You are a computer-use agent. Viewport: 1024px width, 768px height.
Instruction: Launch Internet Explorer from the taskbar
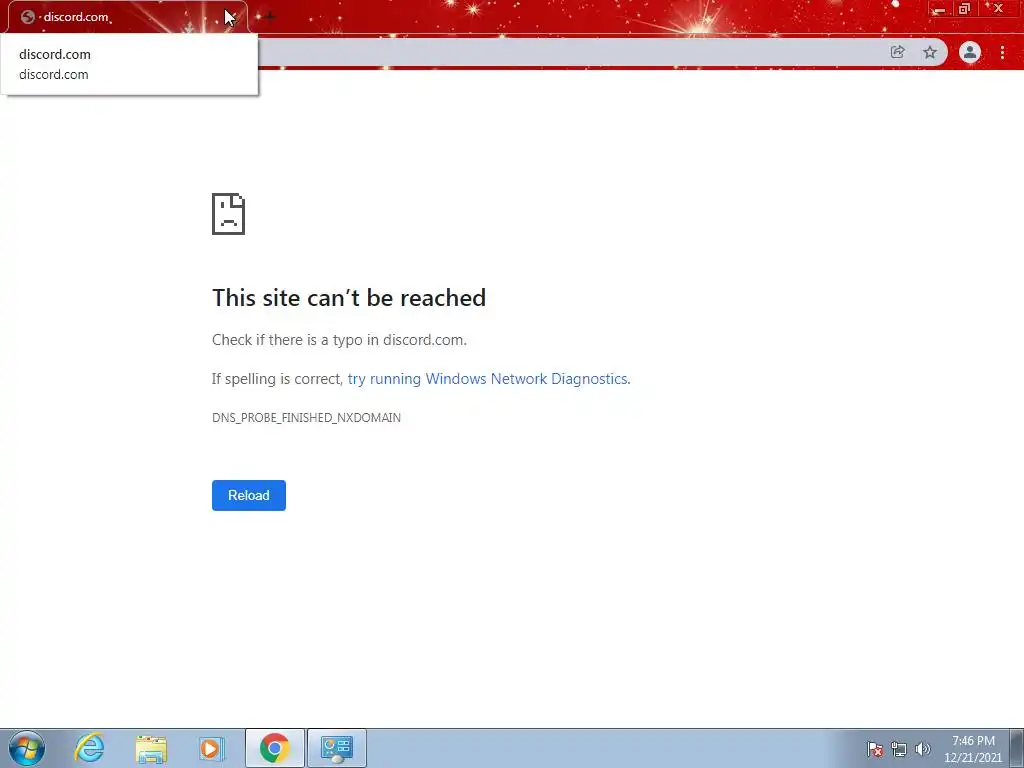pos(89,748)
